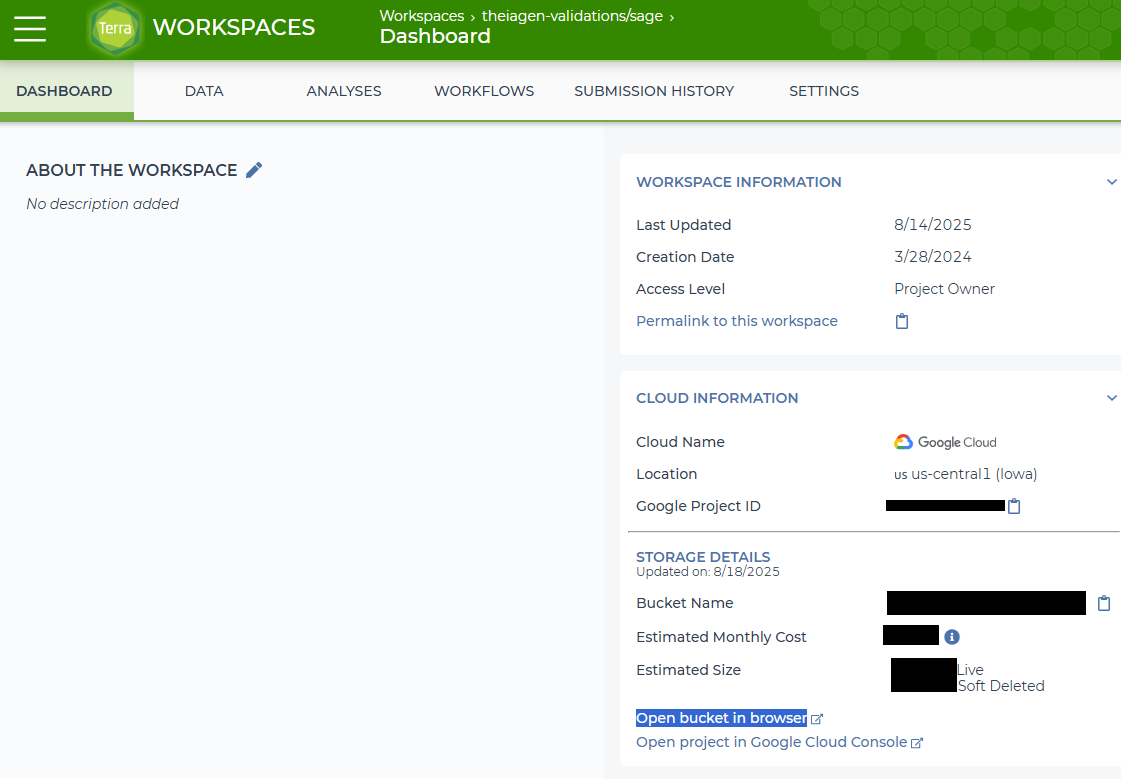Collapse the Workspace Information panel
The width and height of the screenshot is (1121, 779).
coord(1111,182)
